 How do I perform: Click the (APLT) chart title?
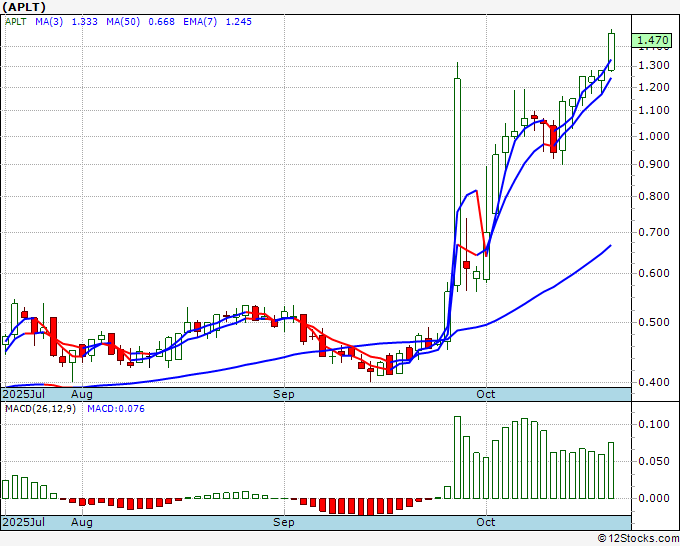click(23, 7)
